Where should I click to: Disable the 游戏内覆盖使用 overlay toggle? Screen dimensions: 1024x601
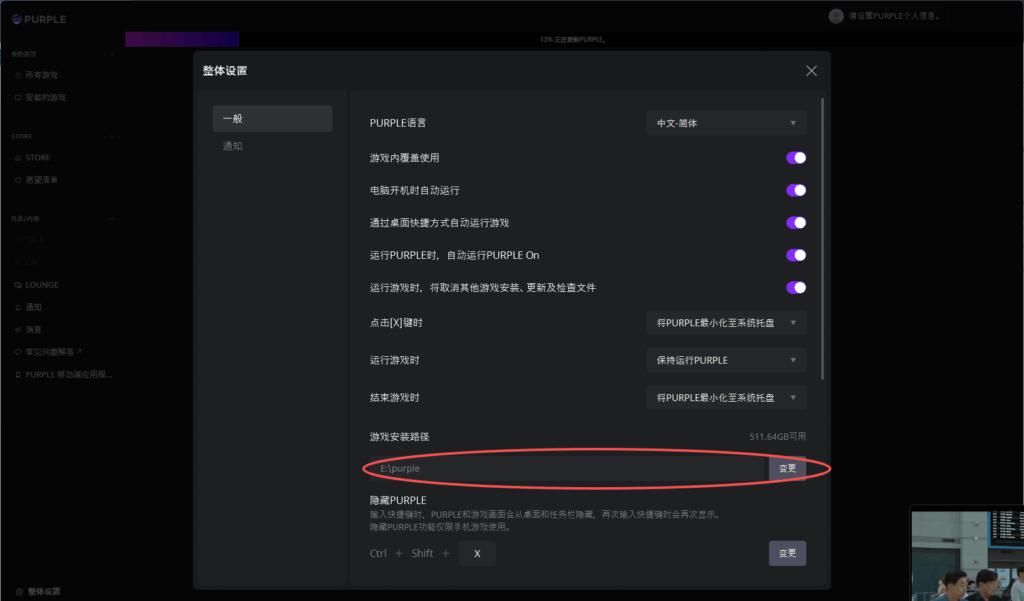coord(796,157)
